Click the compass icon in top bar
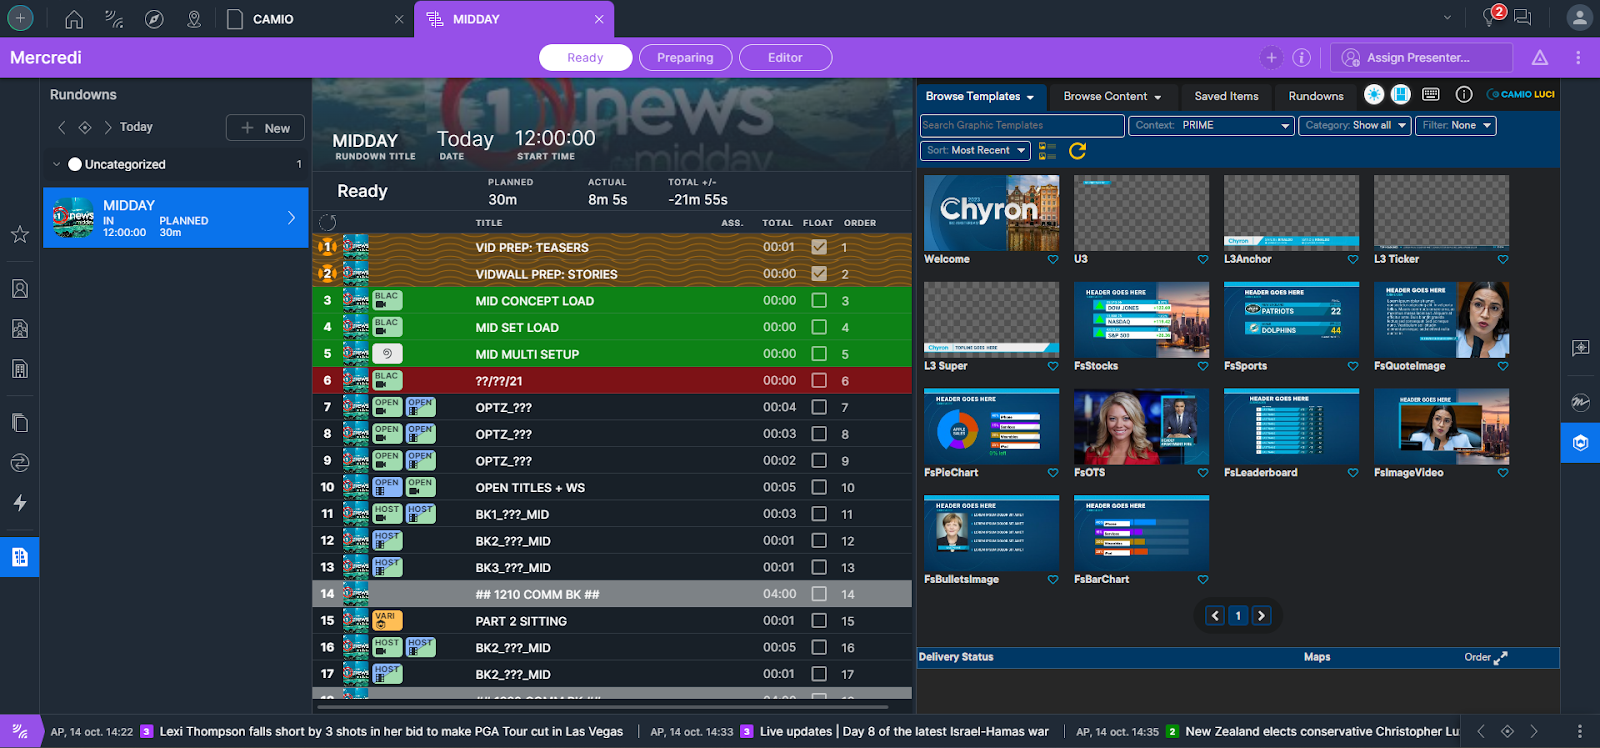 154,19
